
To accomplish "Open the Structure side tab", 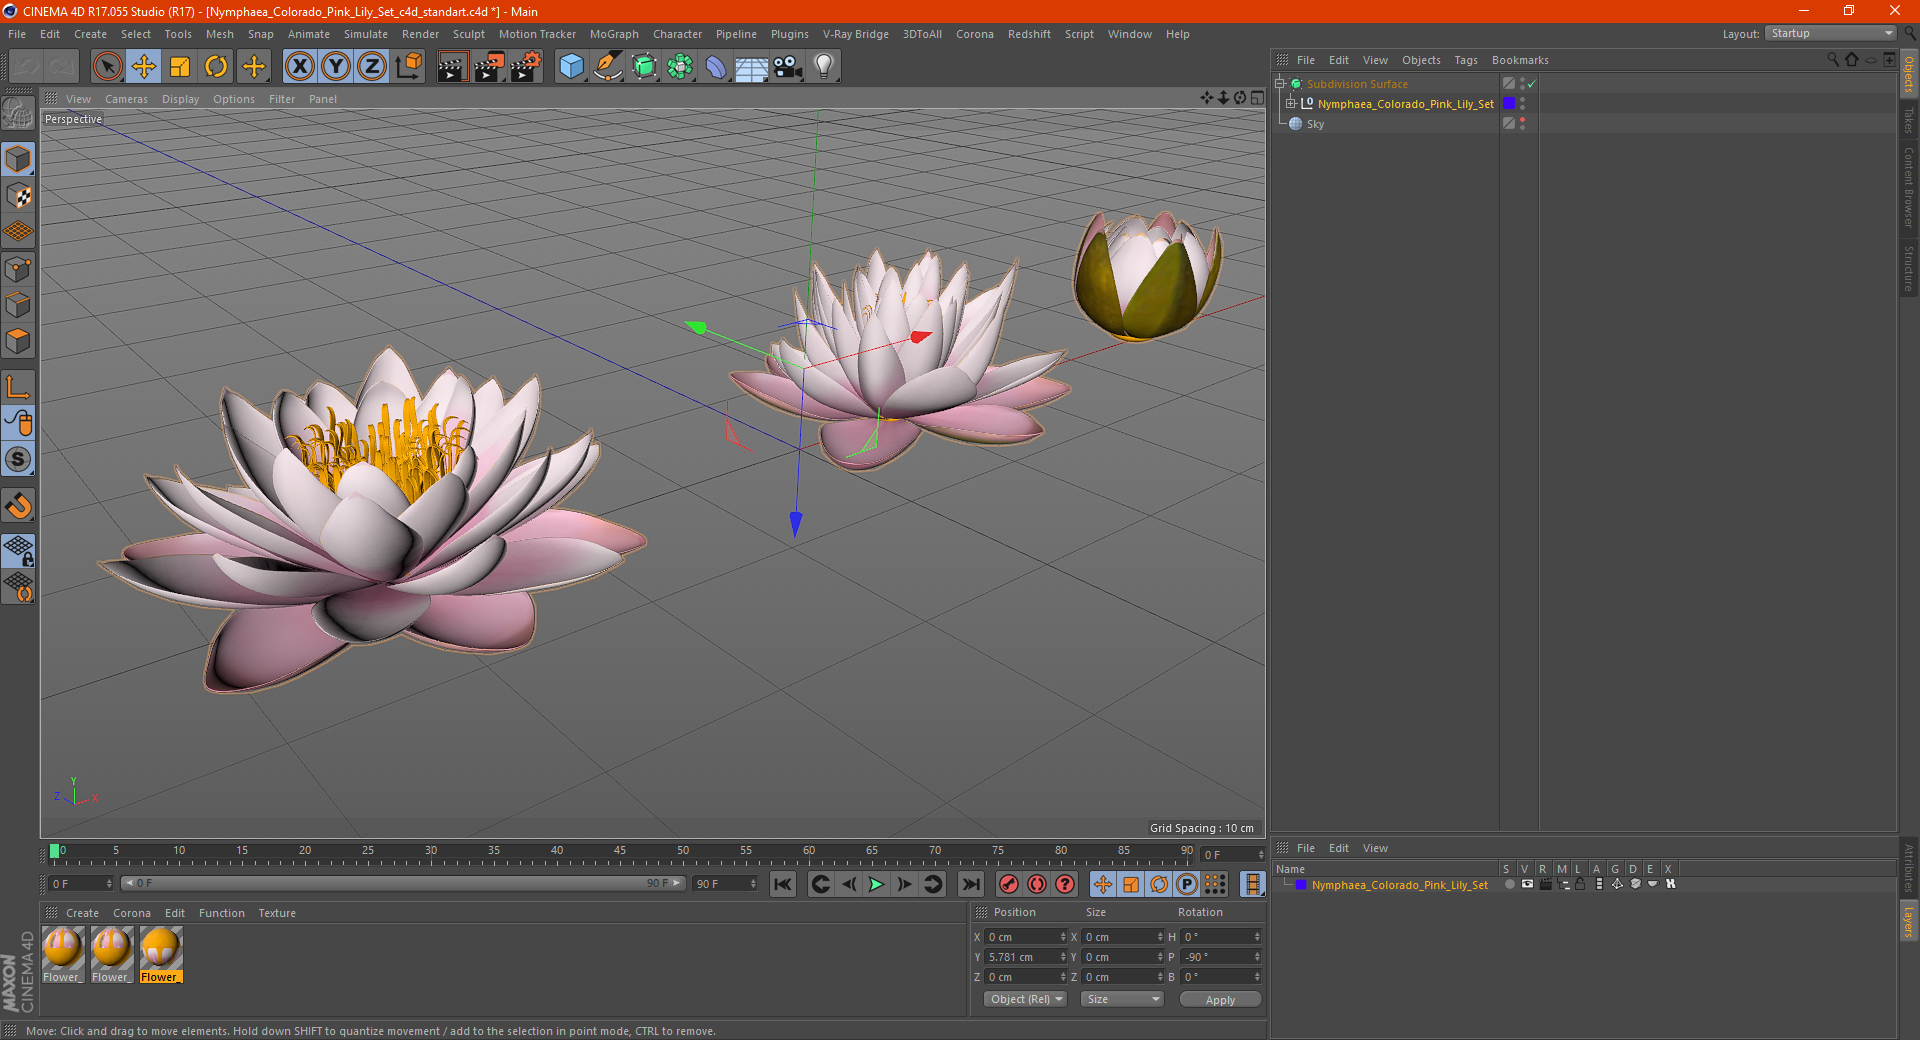I will coord(1908,268).
